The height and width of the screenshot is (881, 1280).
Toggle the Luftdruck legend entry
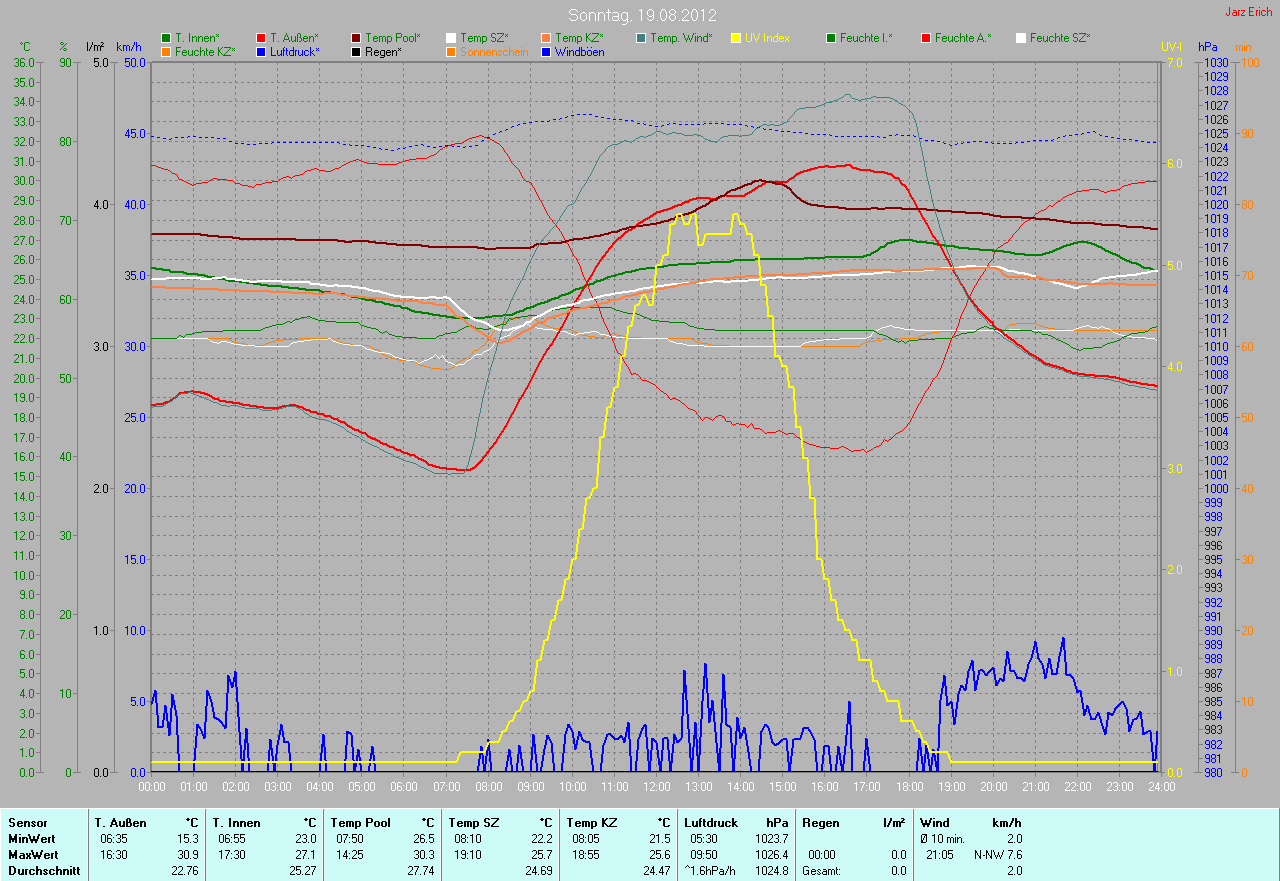288,51
